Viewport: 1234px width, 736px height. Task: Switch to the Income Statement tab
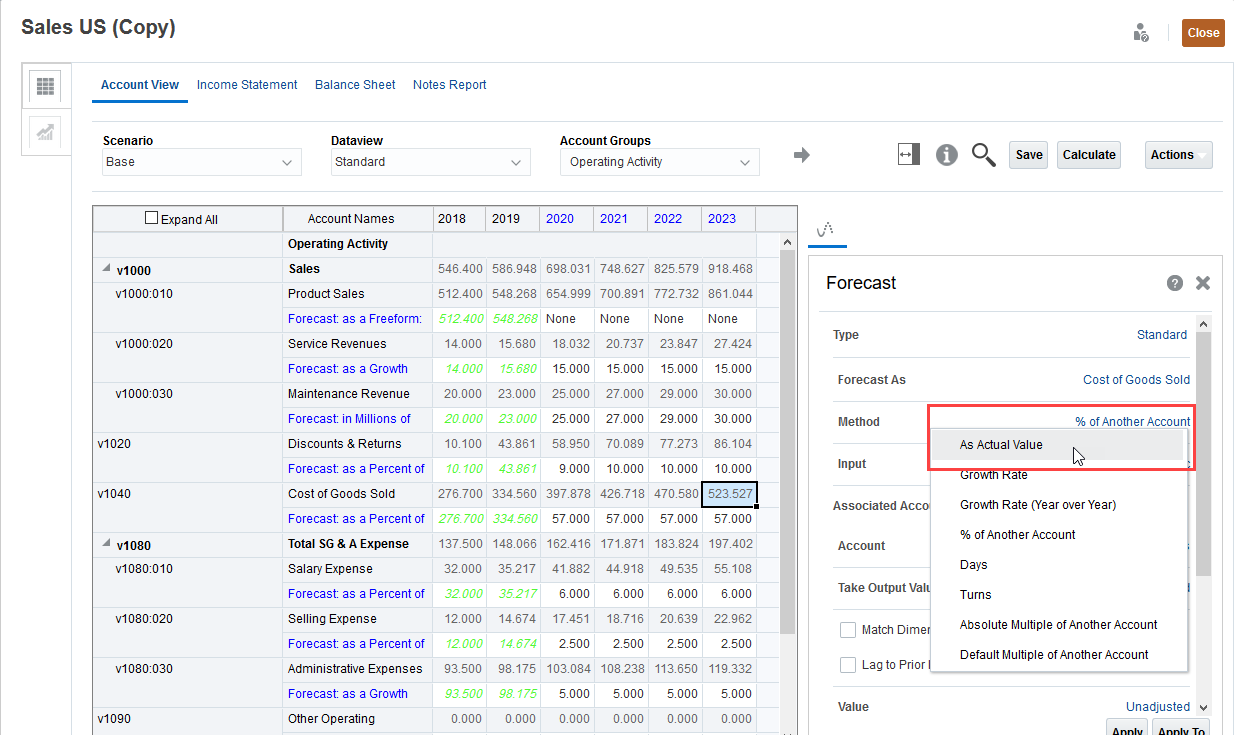[x=247, y=84]
